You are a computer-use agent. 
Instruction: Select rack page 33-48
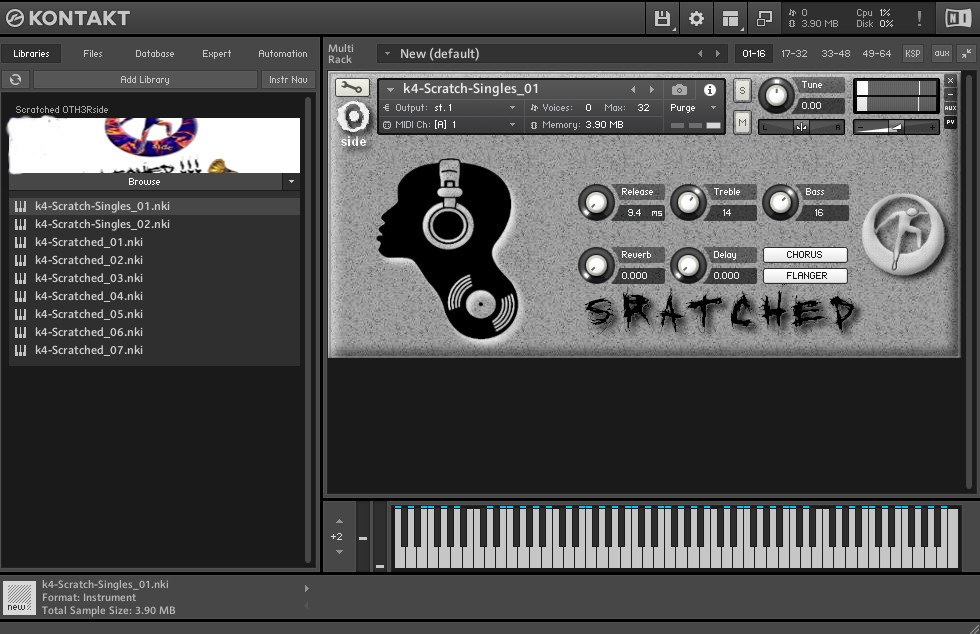[x=836, y=54]
